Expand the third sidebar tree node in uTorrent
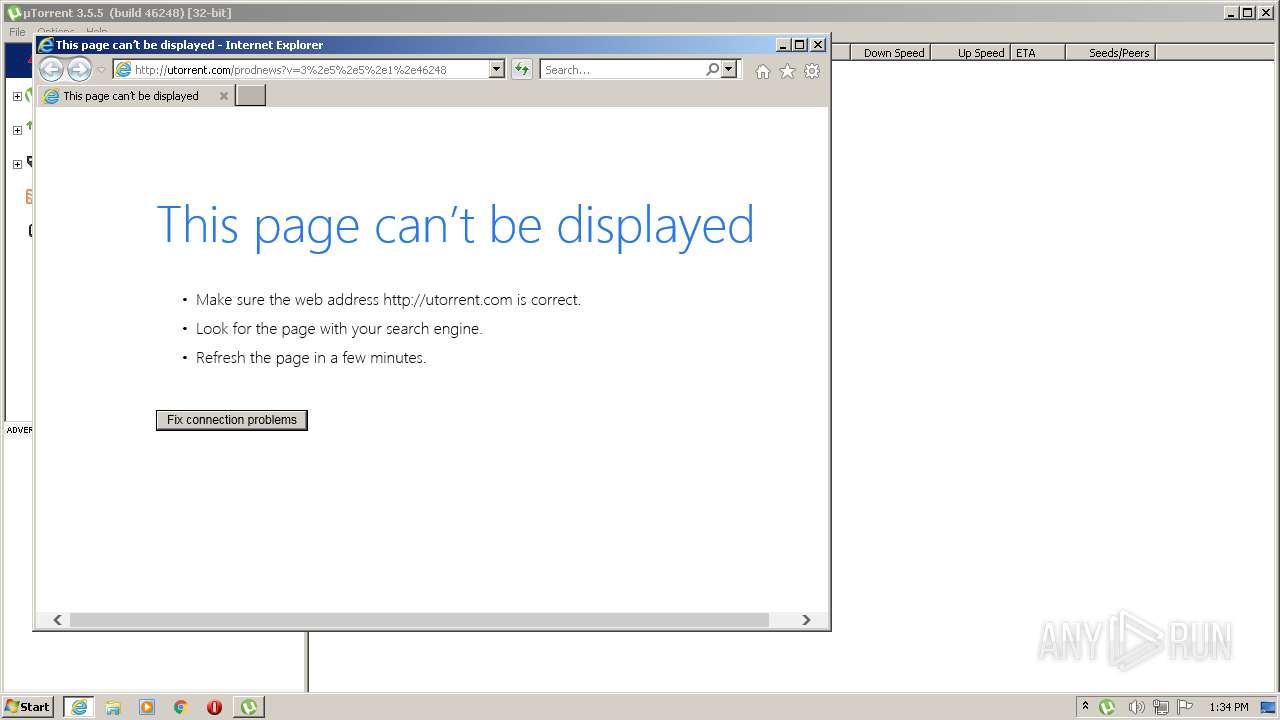Viewport: 1280px width, 720px height. click(17, 164)
